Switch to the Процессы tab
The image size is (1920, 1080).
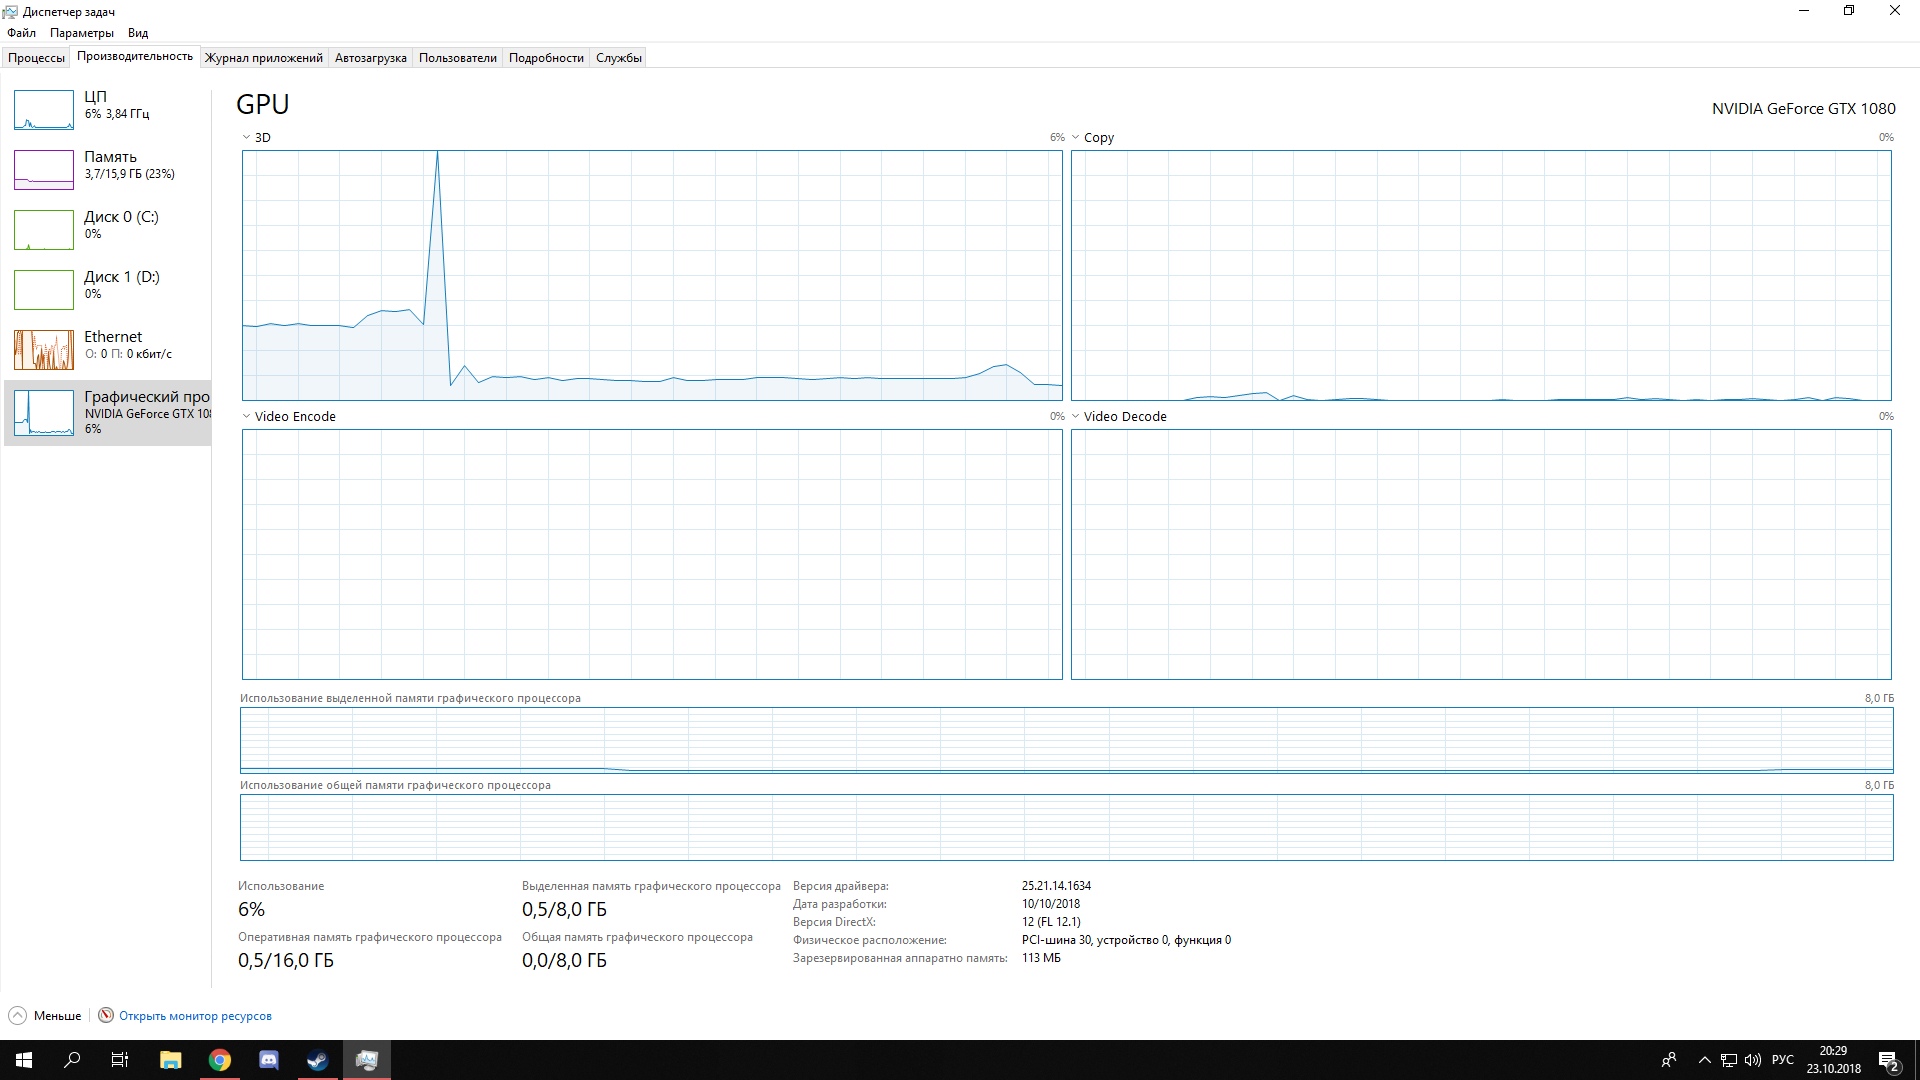(x=36, y=58)
